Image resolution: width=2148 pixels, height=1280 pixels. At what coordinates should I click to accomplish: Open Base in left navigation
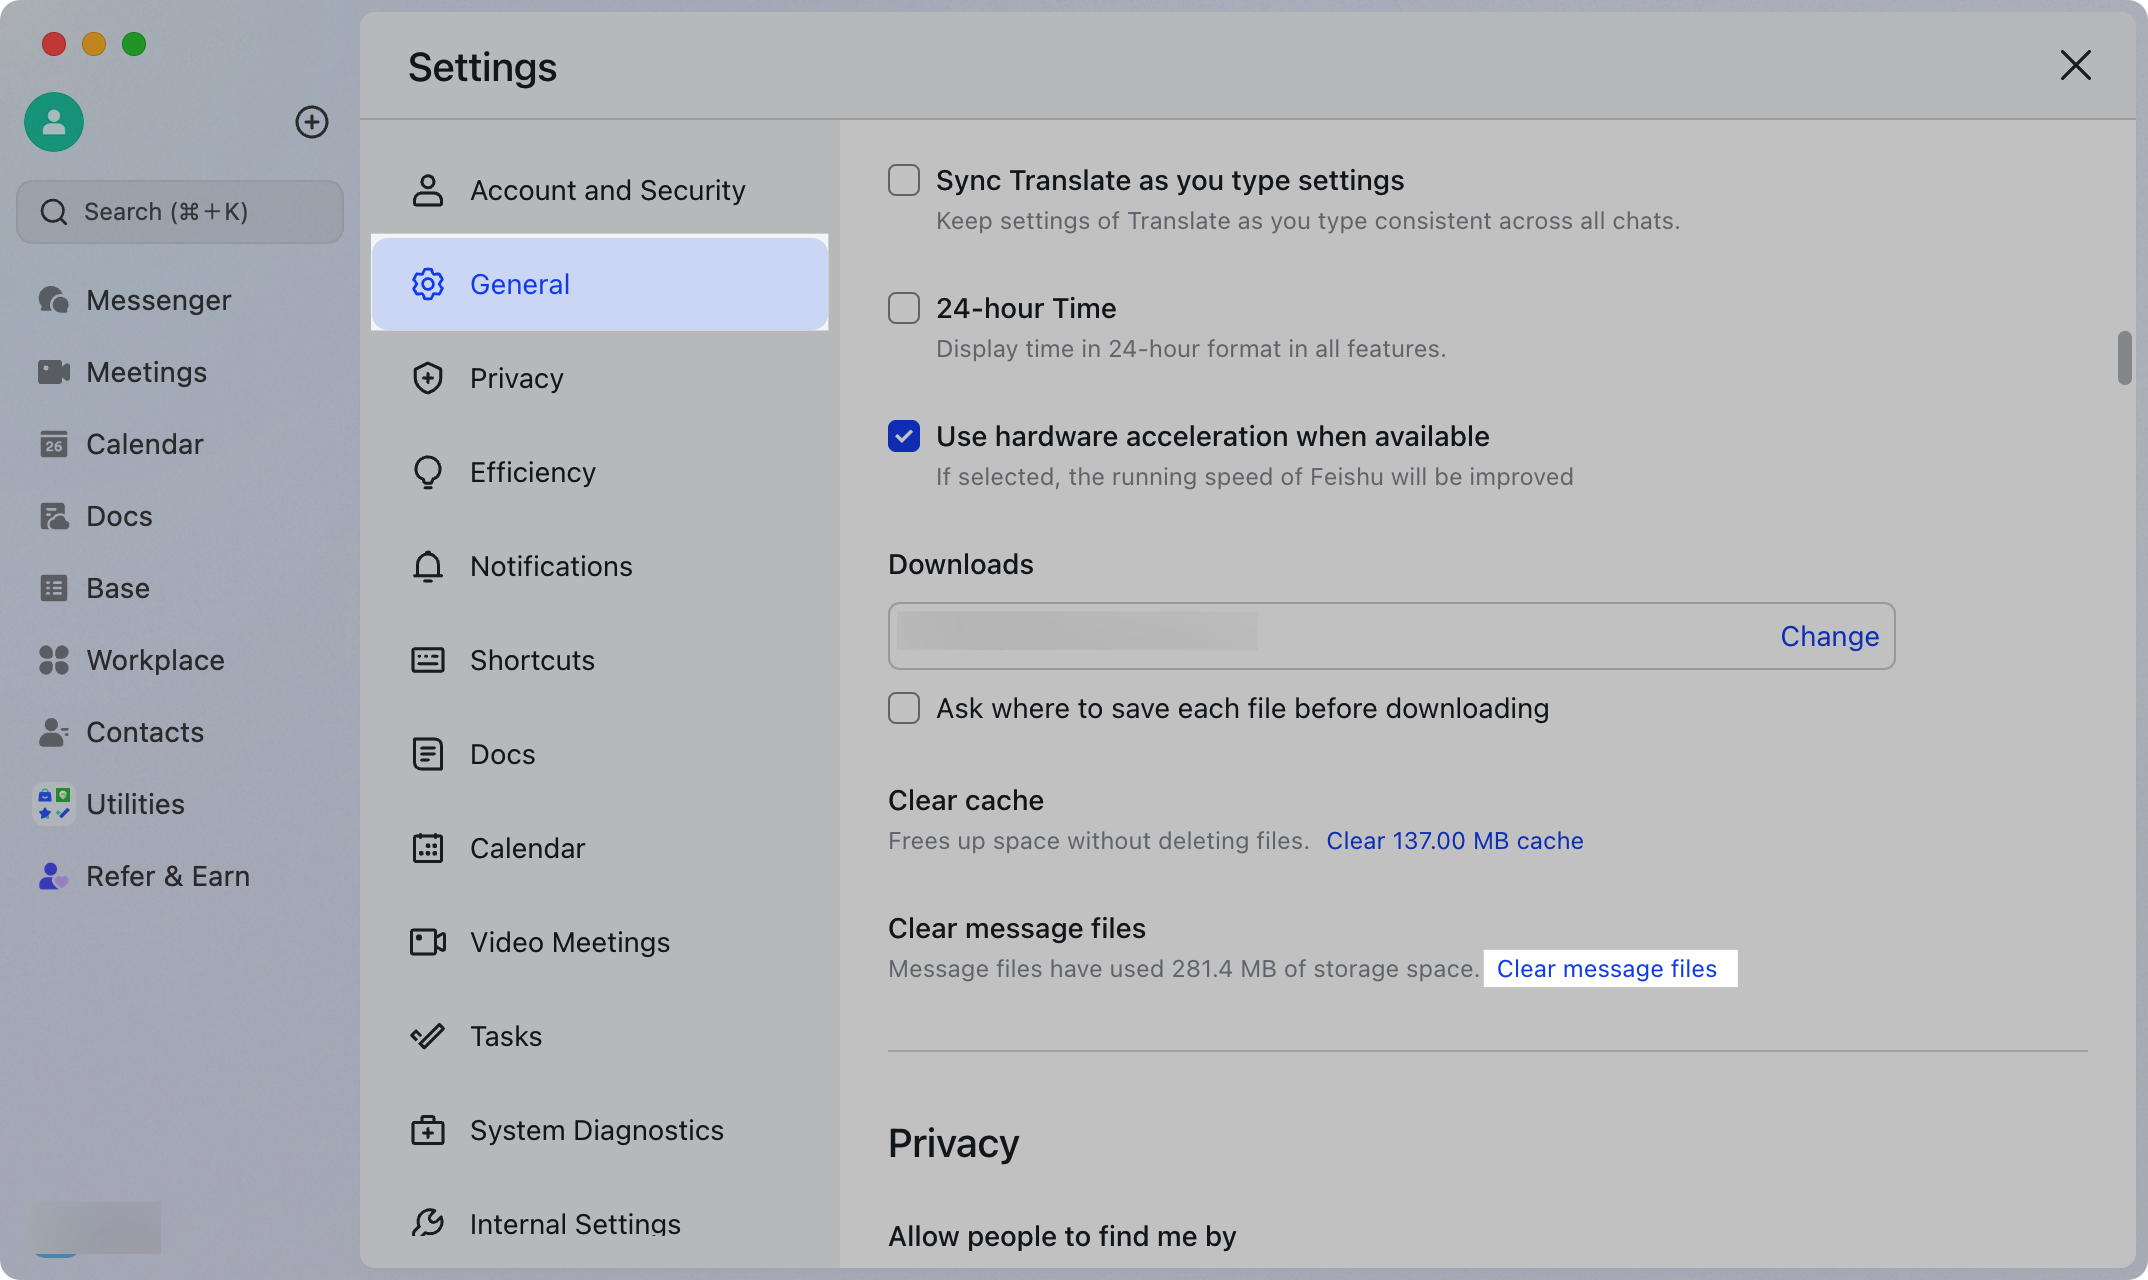117,588
